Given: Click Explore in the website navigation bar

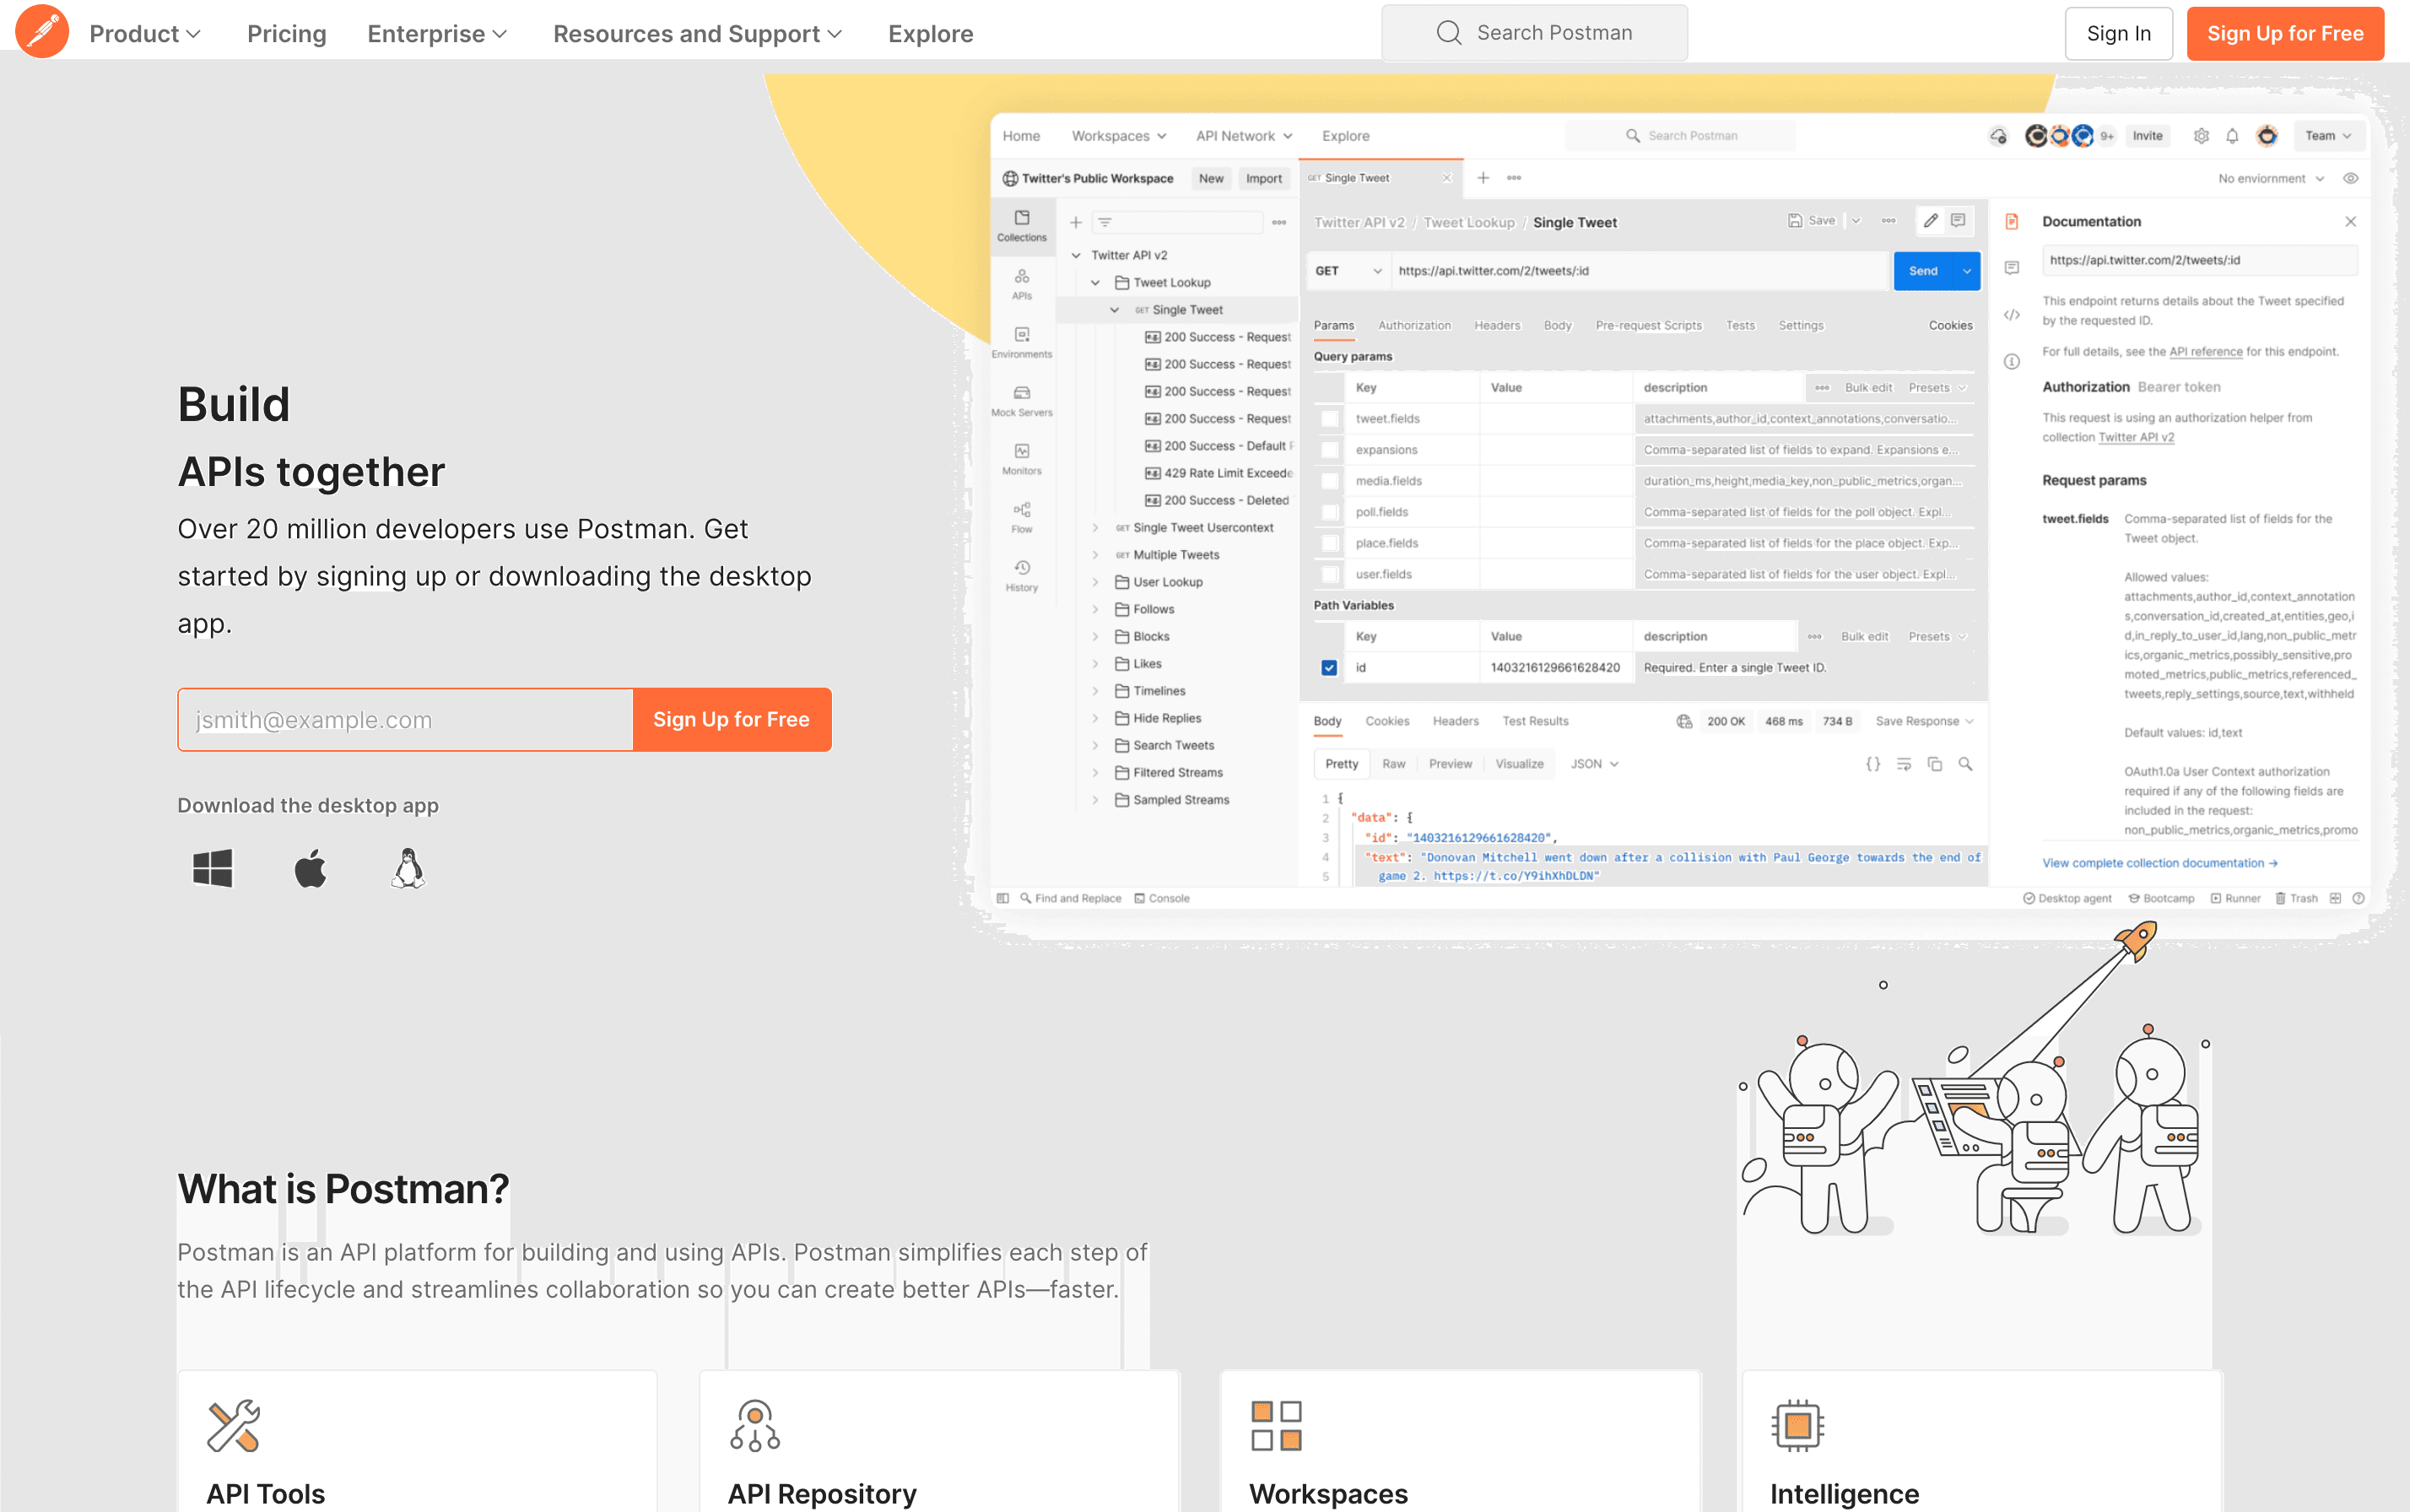Looking at the screenshot, I should click(930, 33).
